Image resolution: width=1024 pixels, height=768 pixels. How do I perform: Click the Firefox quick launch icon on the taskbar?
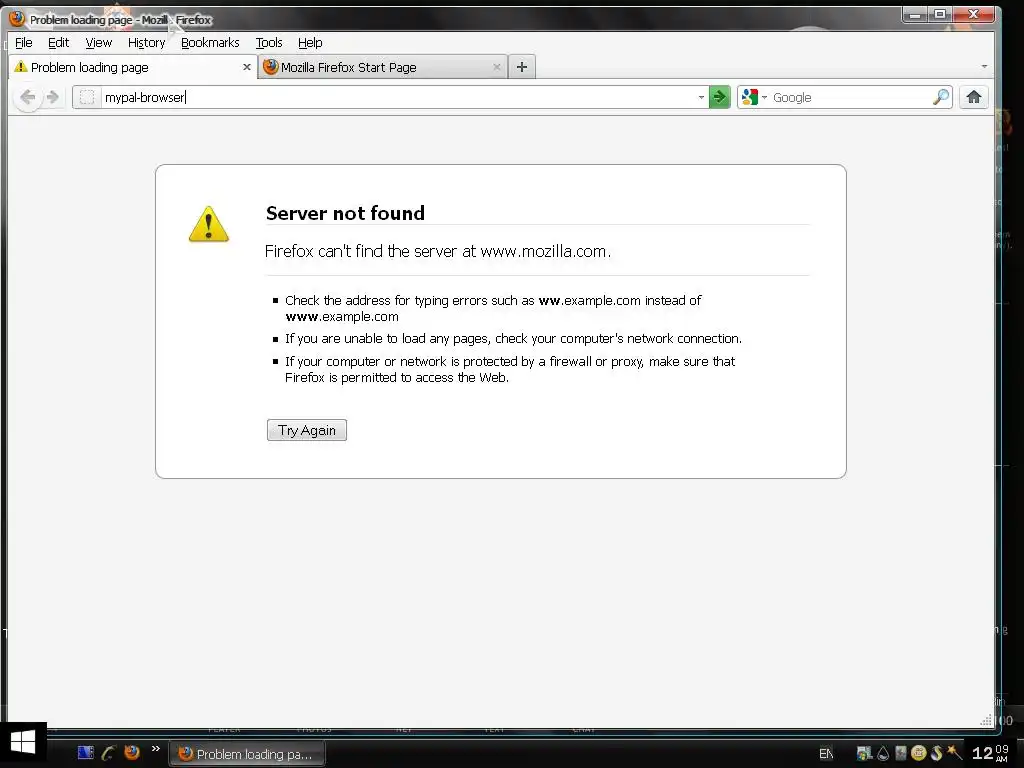(132, 752)
